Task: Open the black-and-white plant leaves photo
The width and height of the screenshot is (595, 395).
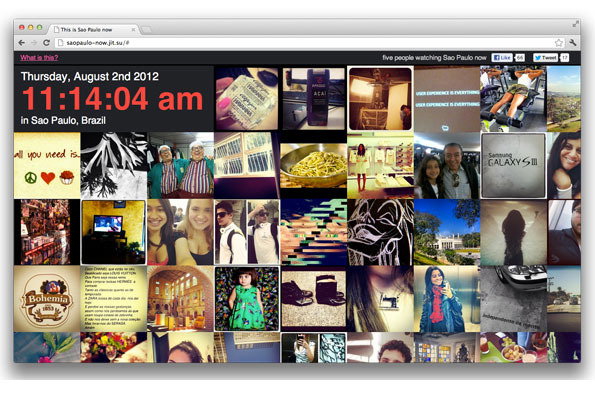Action: (x=113, y=165)
